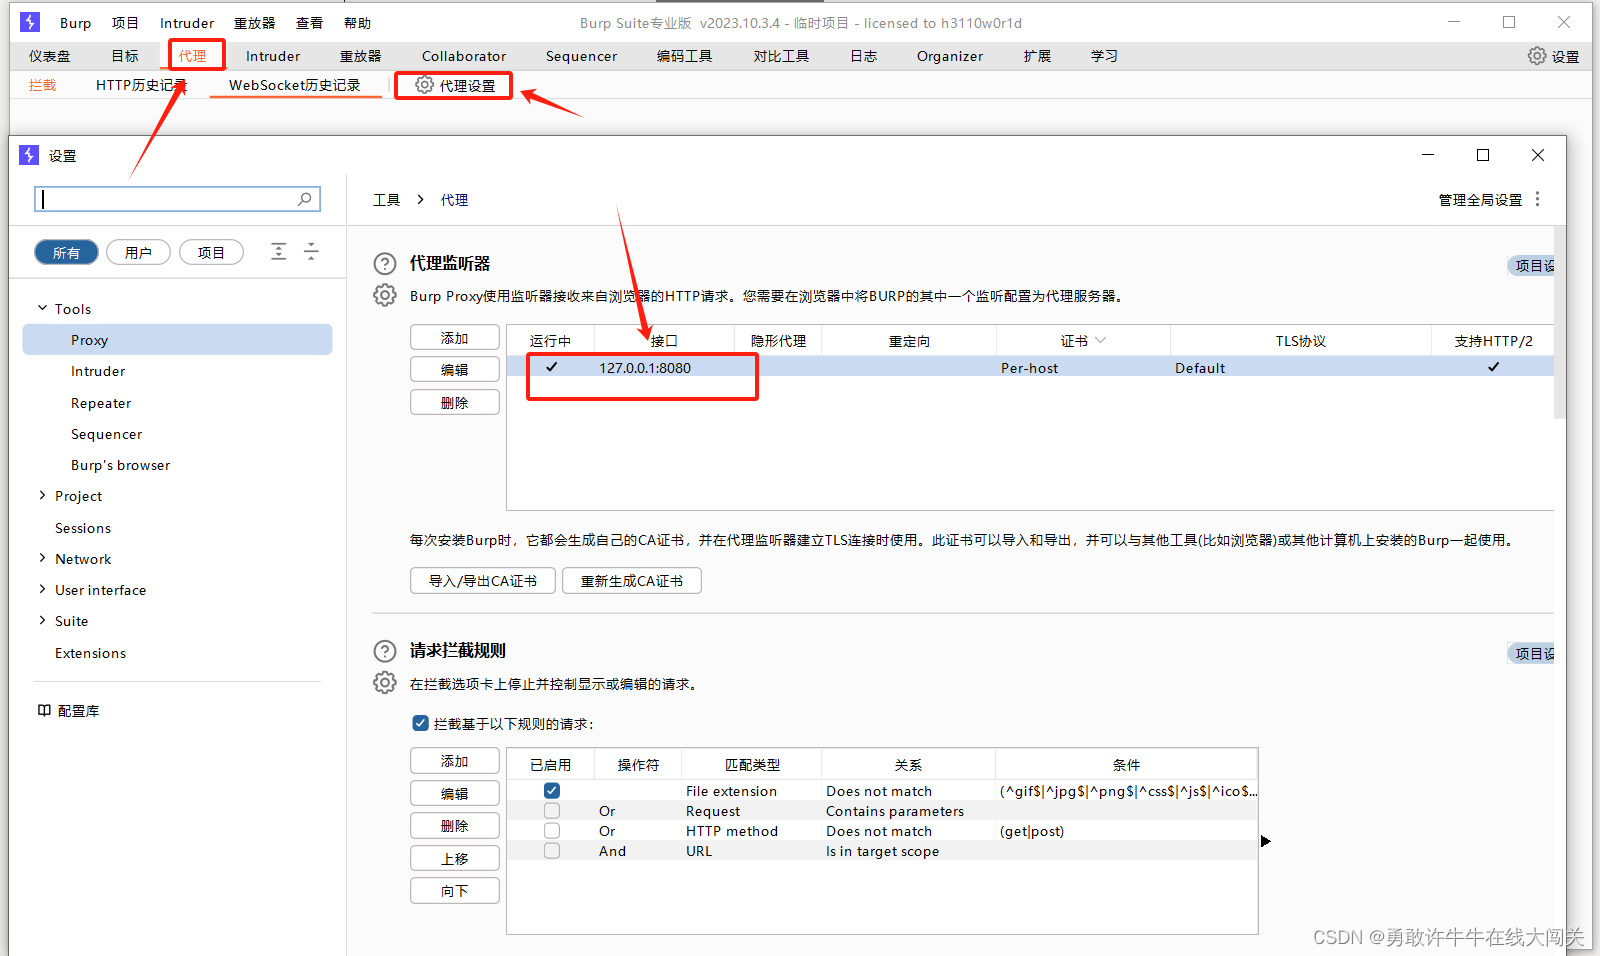
Task: Click 编辑 button for interception rules
Action: pos(455,793)
